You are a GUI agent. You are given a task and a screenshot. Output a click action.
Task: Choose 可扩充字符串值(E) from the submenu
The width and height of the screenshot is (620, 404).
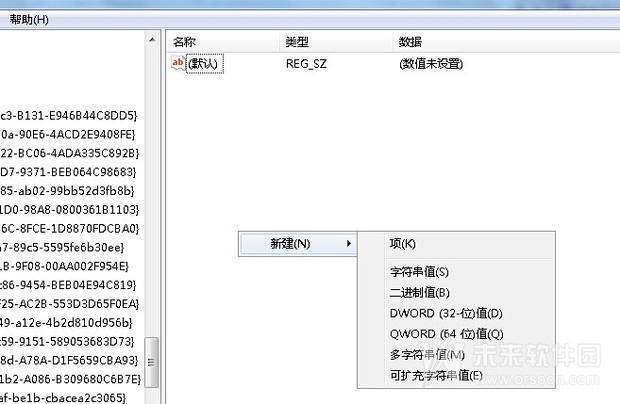click(x=456, y=375)
